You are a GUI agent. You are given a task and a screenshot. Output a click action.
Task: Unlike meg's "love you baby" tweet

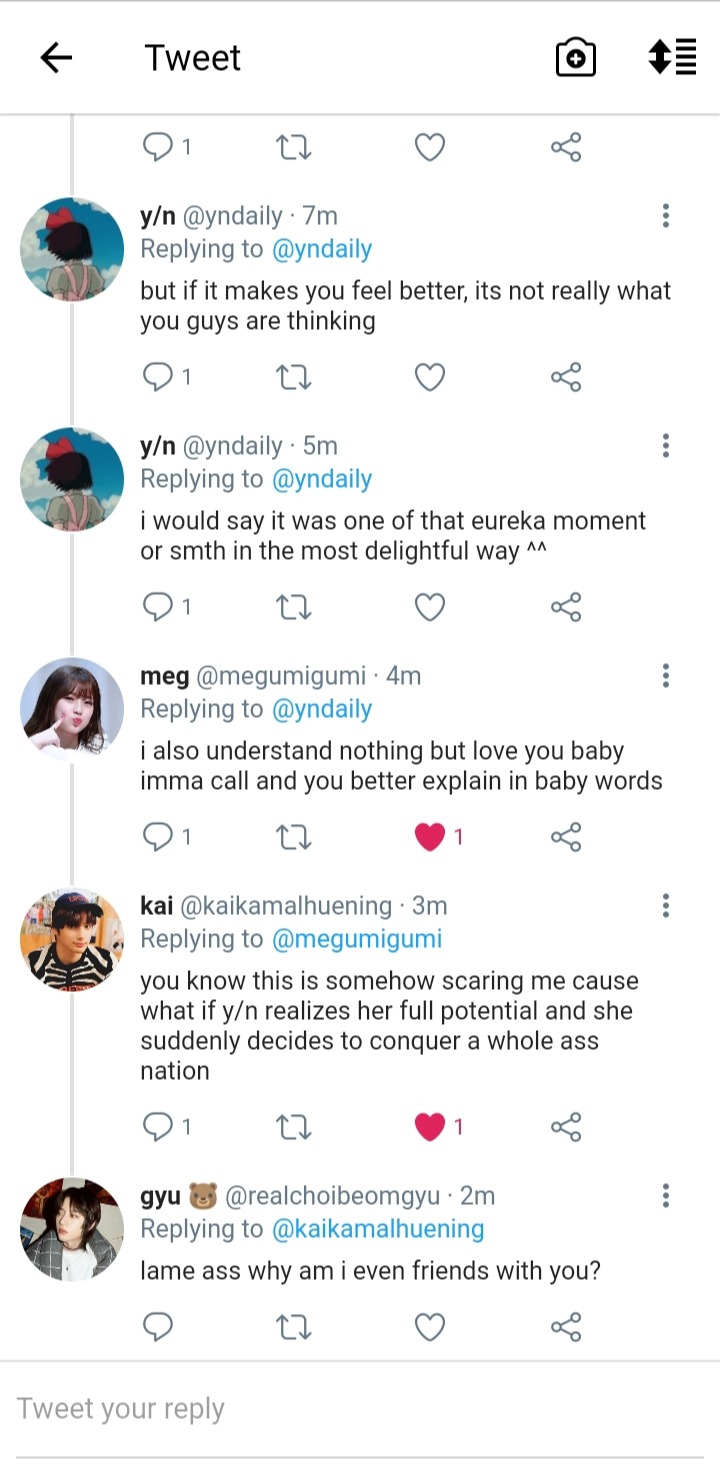click(430, 837)
